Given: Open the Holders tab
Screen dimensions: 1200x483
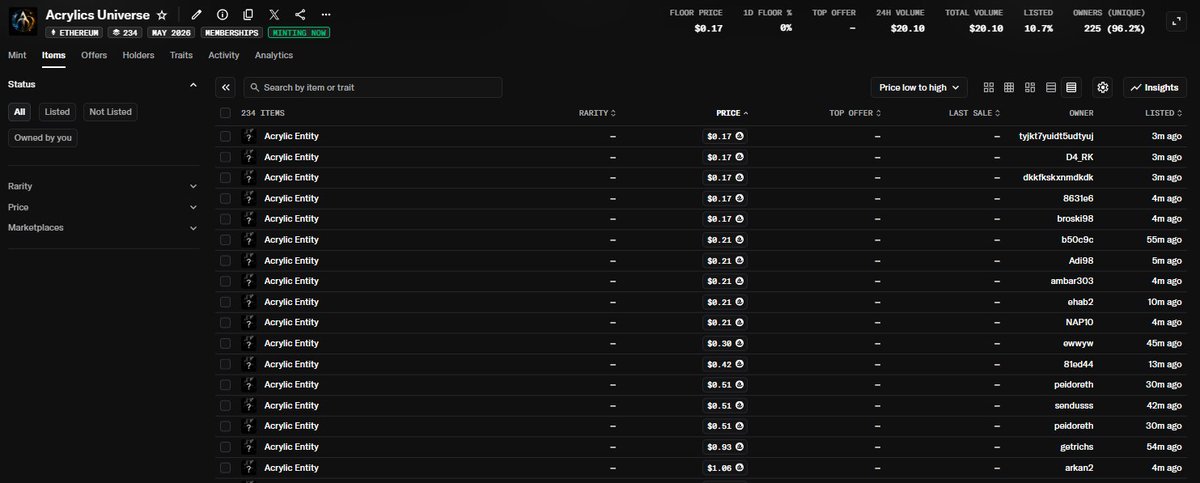Looking at the screenshot, I should 138,55.
